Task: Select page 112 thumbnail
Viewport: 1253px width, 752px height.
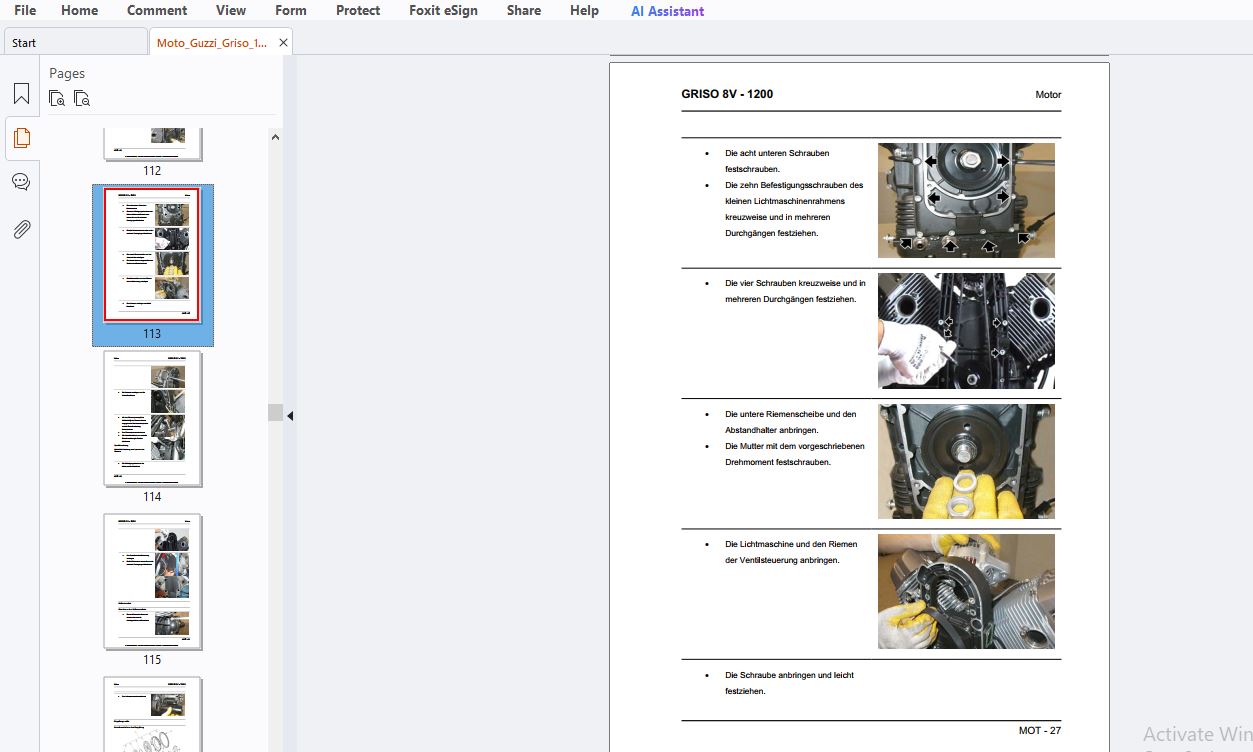Action: (153, 143)
